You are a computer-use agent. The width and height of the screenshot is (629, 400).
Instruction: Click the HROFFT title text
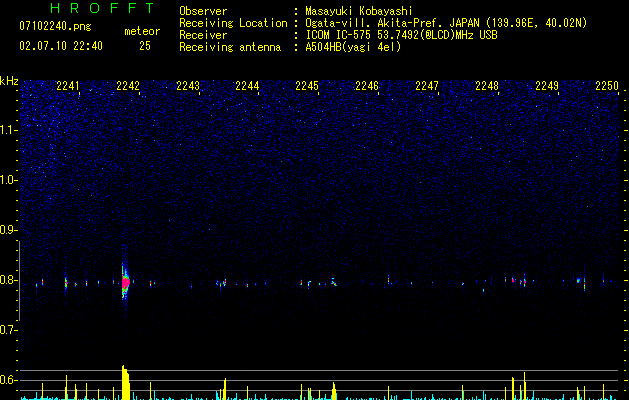pyautogui.click(x=103, y=8)
